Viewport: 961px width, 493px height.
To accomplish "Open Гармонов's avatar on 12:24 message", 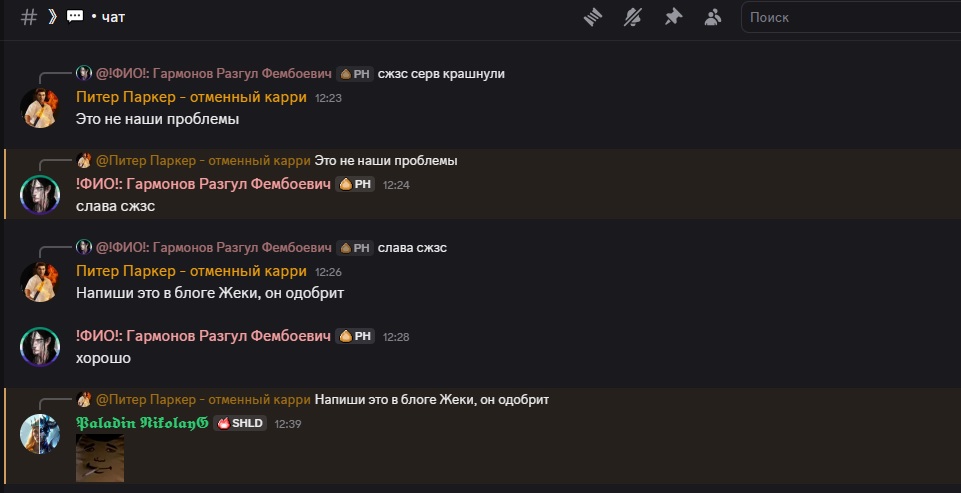I will pos(40,195).
